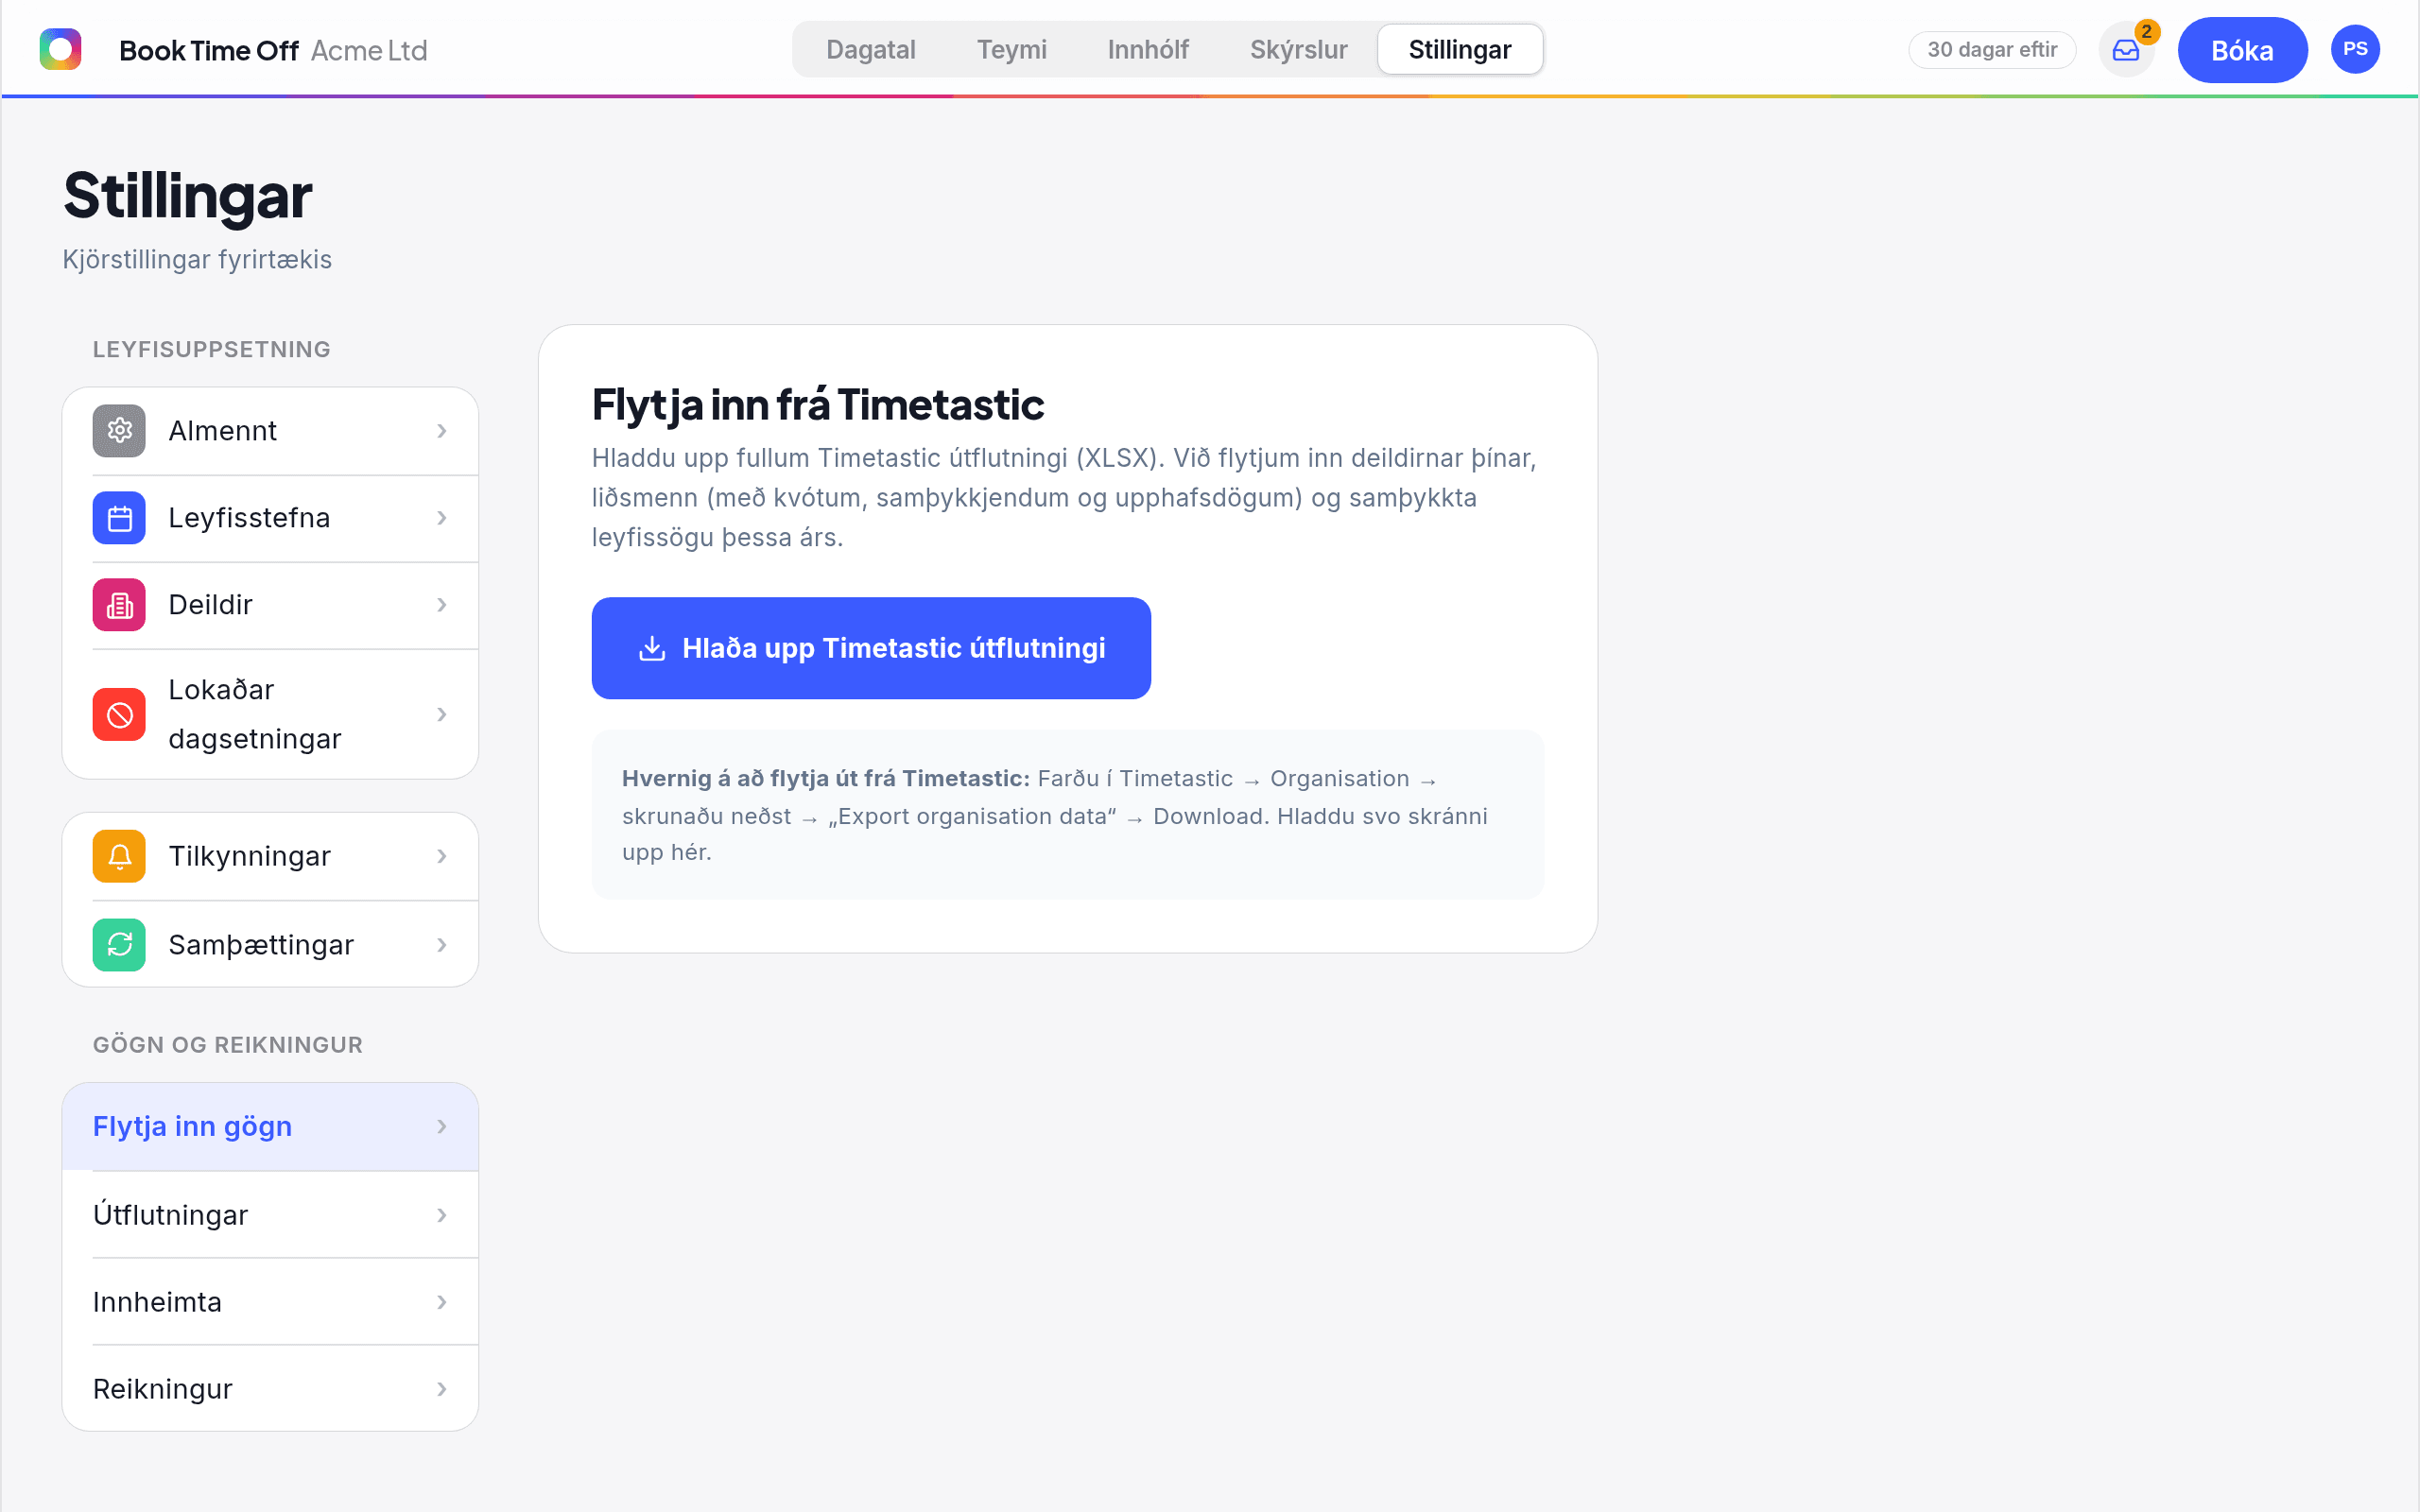Click Hlaða upp Timetastic útflutningi button
2420x1512 pixels.
871,648
